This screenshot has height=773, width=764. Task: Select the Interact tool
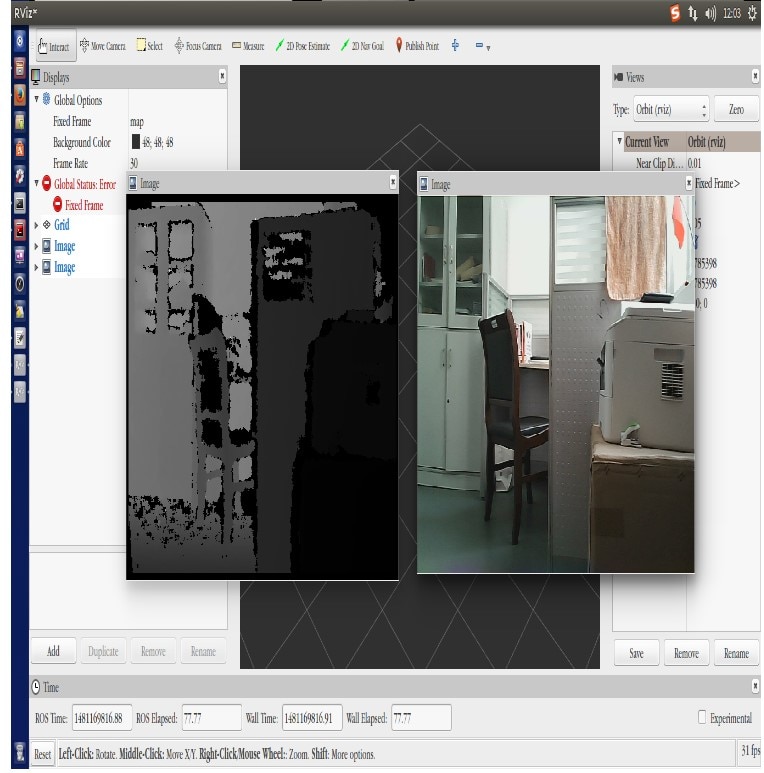point(53,46)
